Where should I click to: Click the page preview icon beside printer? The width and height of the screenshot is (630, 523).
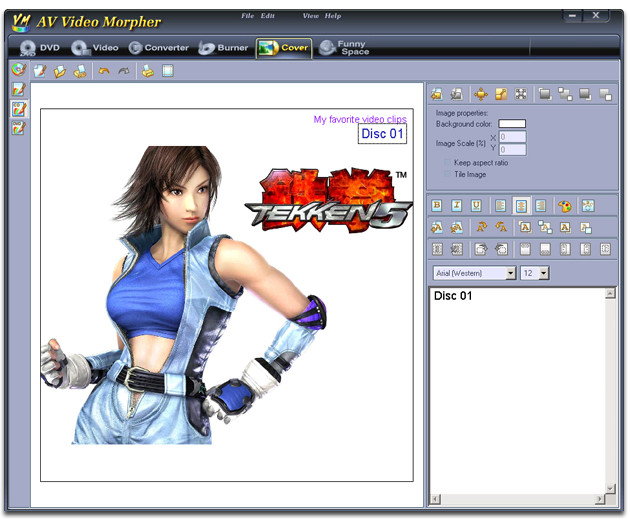click(x=168, y=71)
